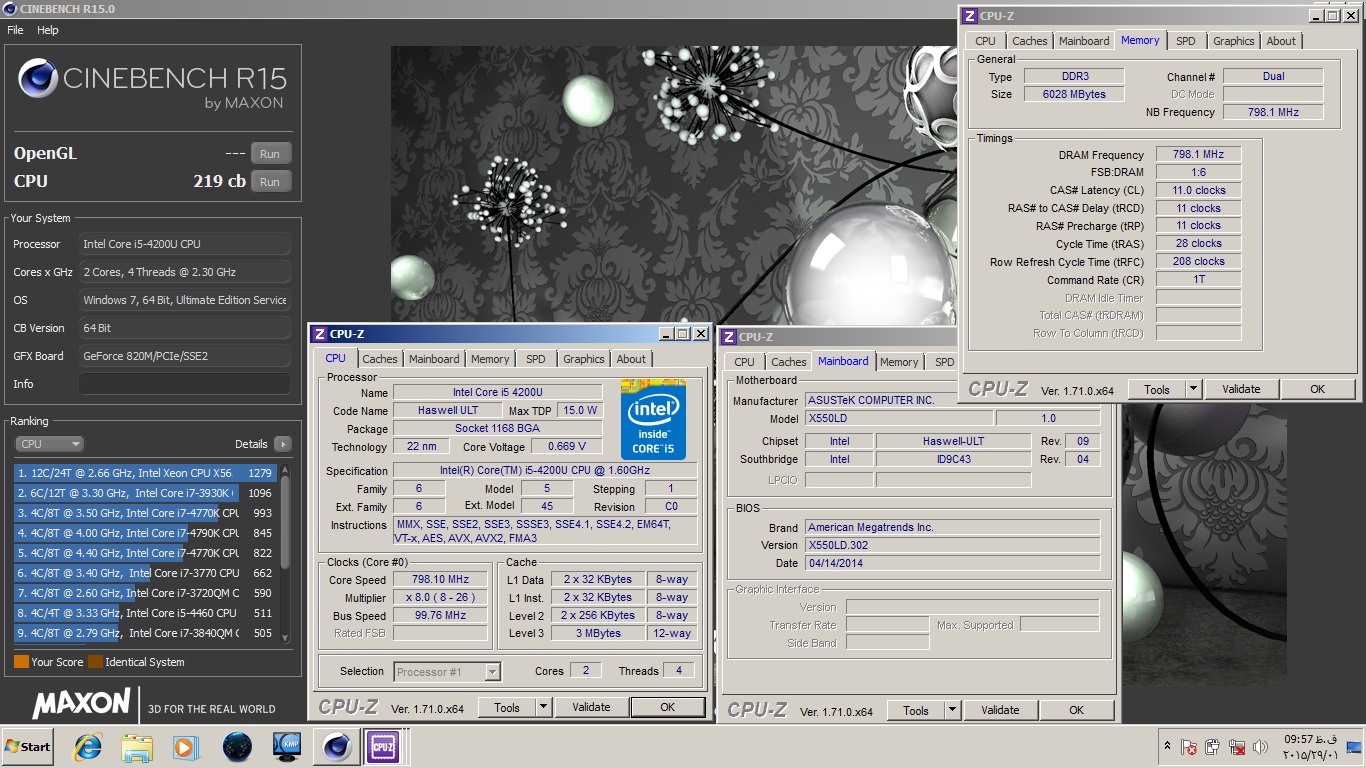Open Windows Media Player taskbar icon
The image size is (1366, 768).
point(185,747)
